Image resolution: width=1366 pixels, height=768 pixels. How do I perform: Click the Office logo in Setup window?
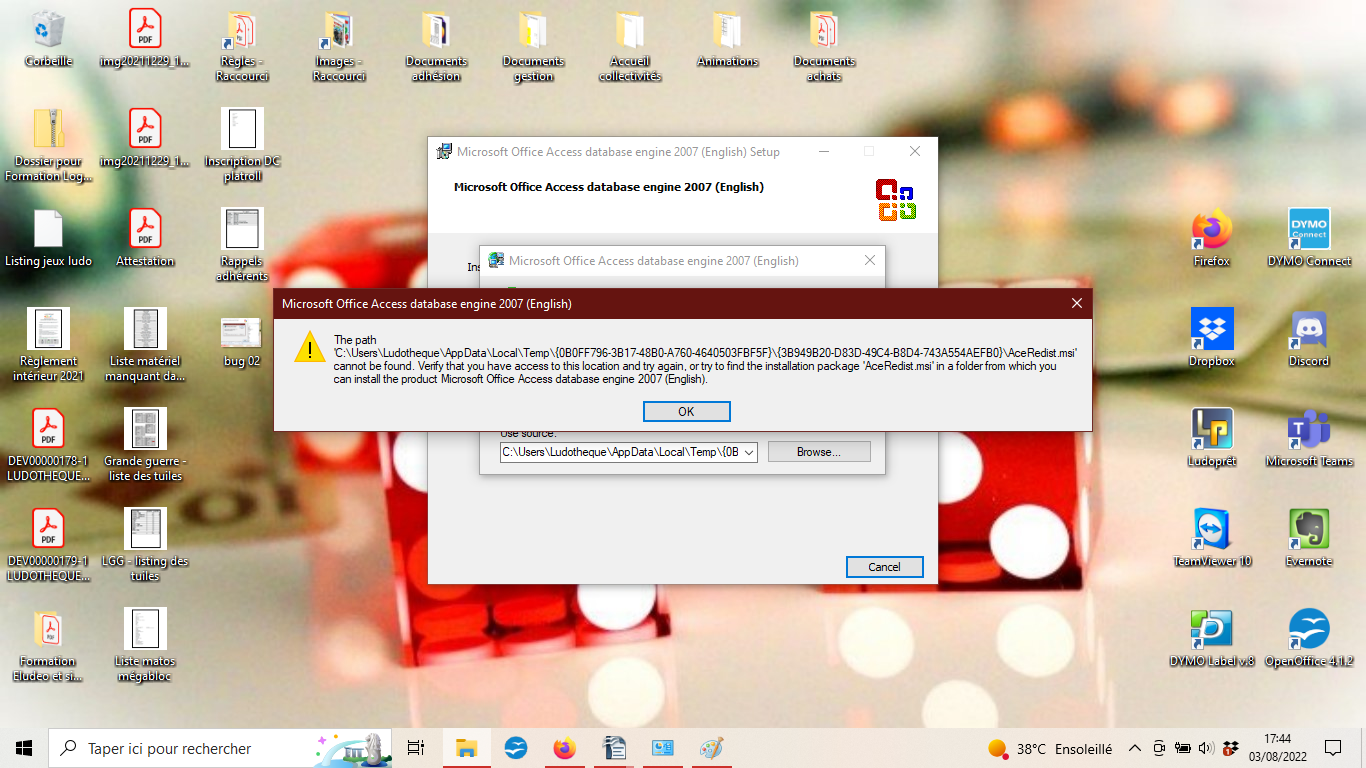click(x=896, y=200)
